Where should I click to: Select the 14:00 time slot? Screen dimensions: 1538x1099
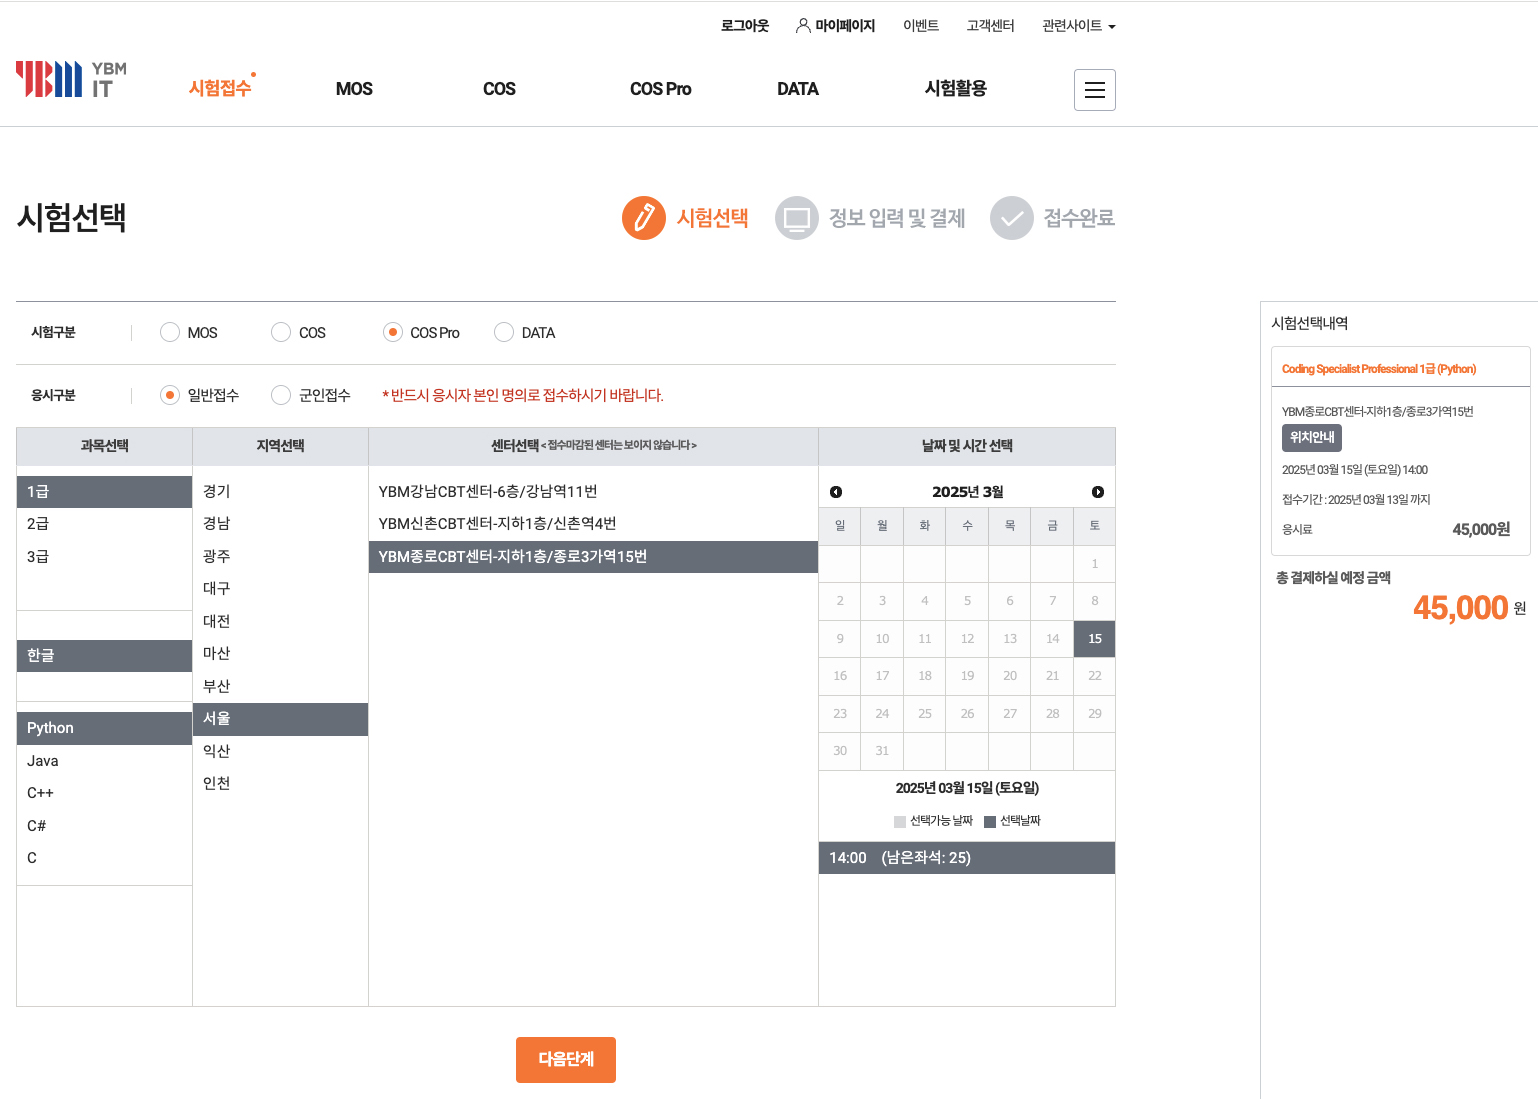coord(967,858)
